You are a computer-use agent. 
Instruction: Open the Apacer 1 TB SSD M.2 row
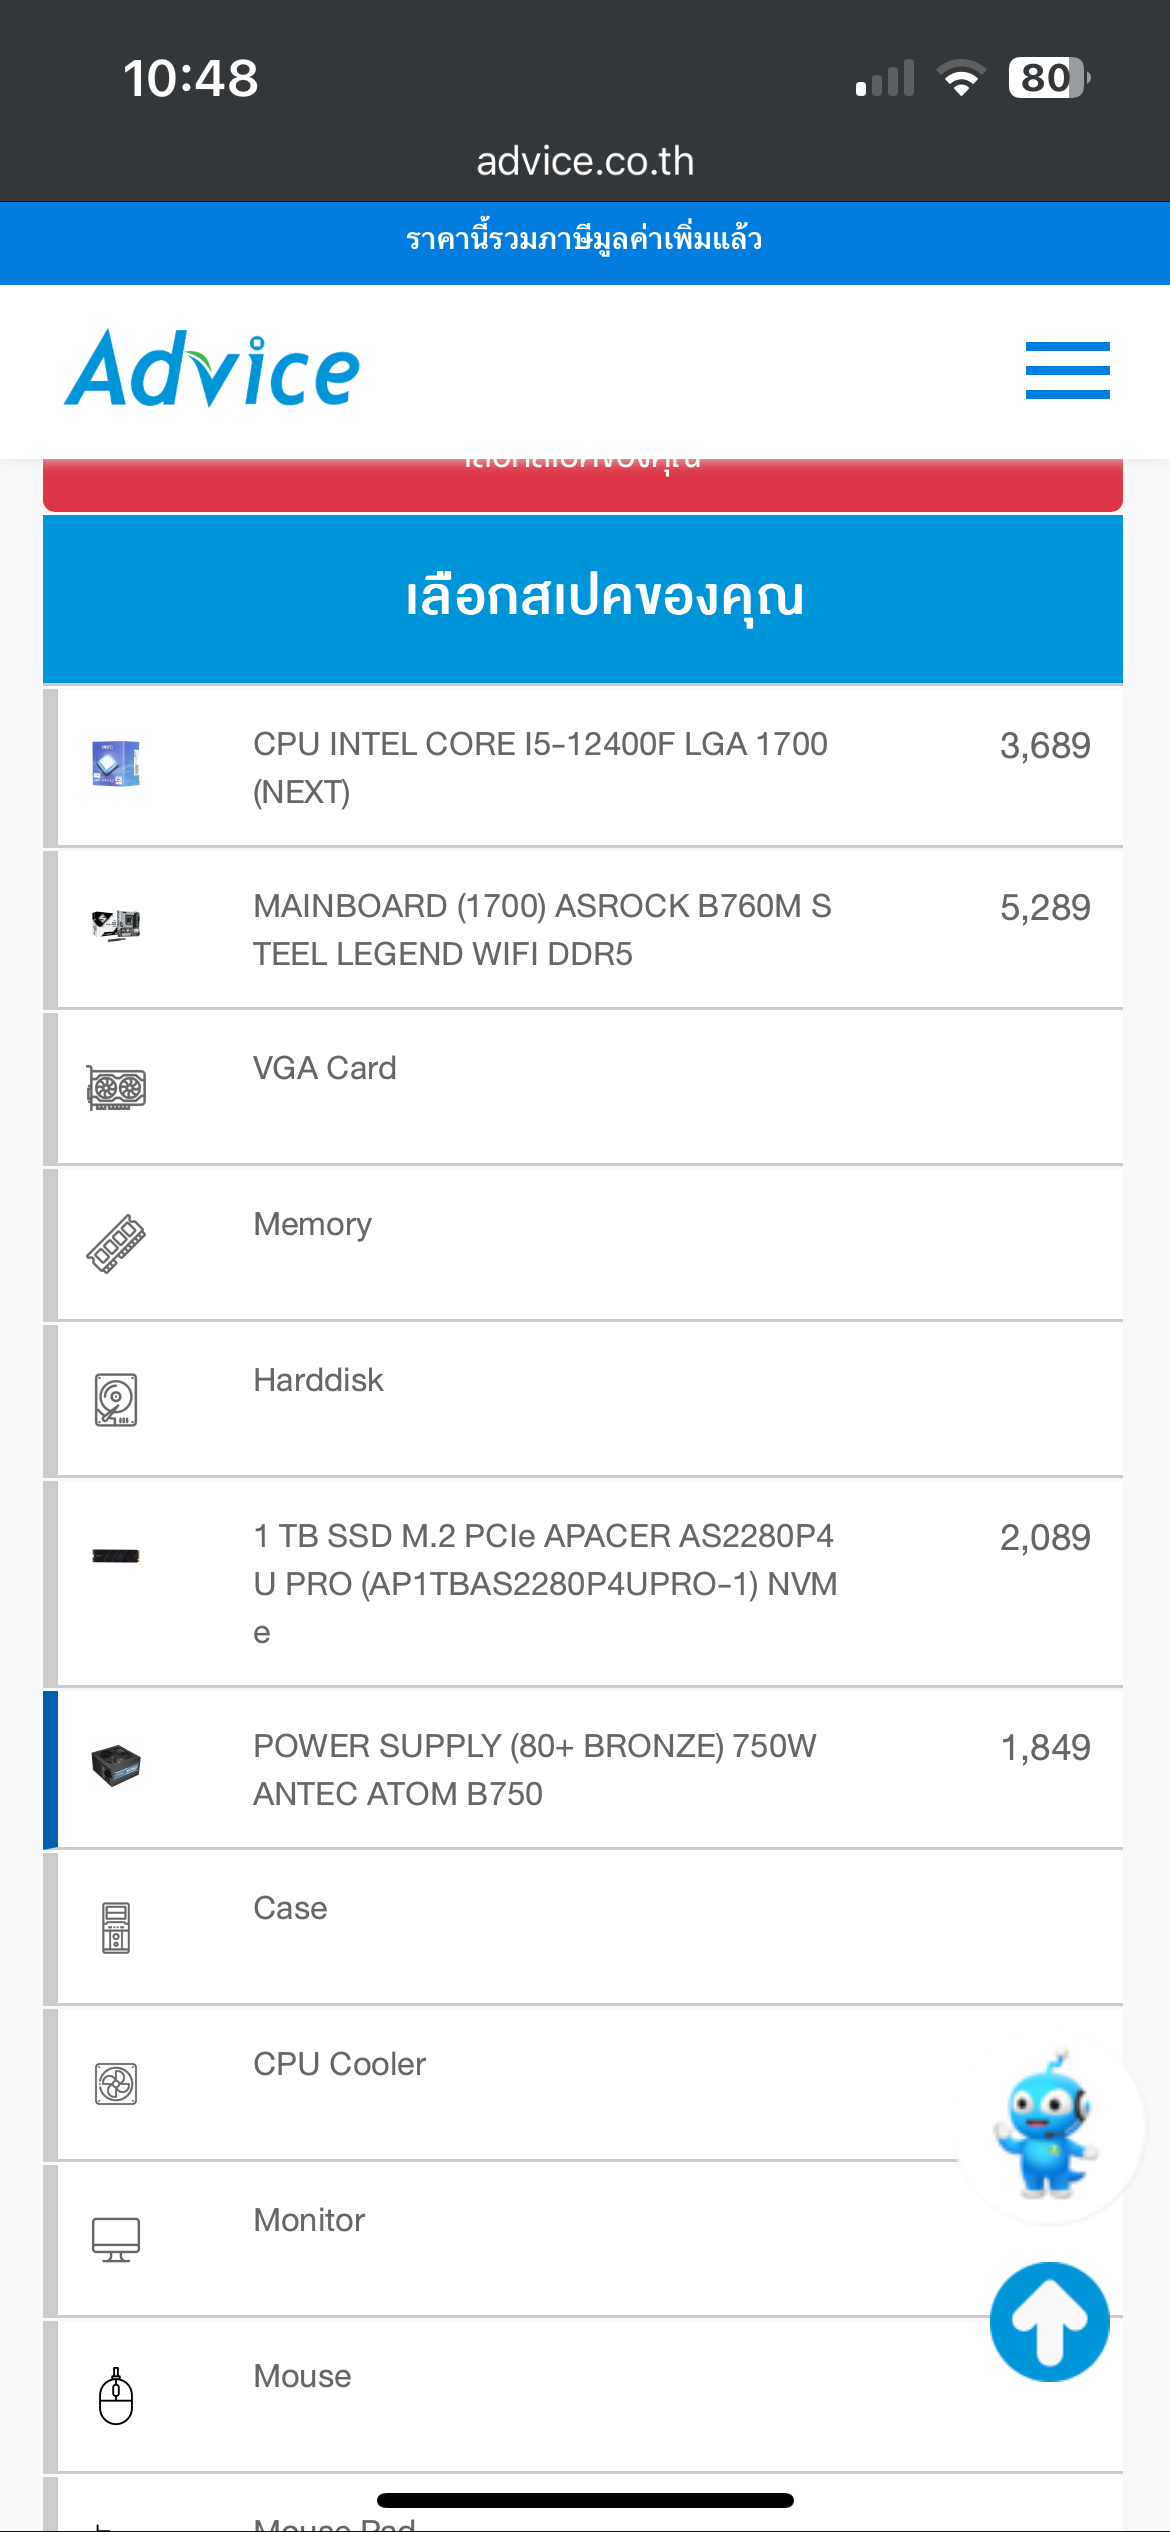[x=583, y=1583]
